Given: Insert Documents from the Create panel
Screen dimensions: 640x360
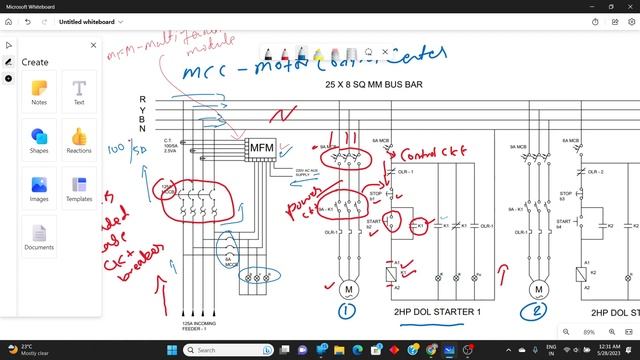Looking at the screenshot, I should point(39,237).
